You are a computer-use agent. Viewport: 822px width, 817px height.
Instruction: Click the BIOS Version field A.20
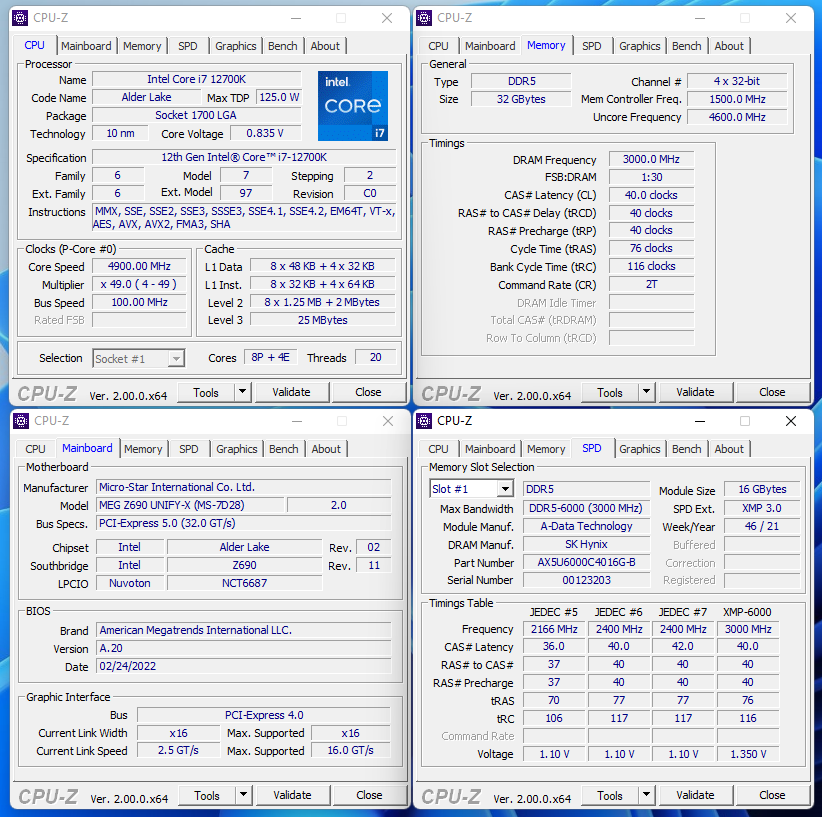[244, 649]
